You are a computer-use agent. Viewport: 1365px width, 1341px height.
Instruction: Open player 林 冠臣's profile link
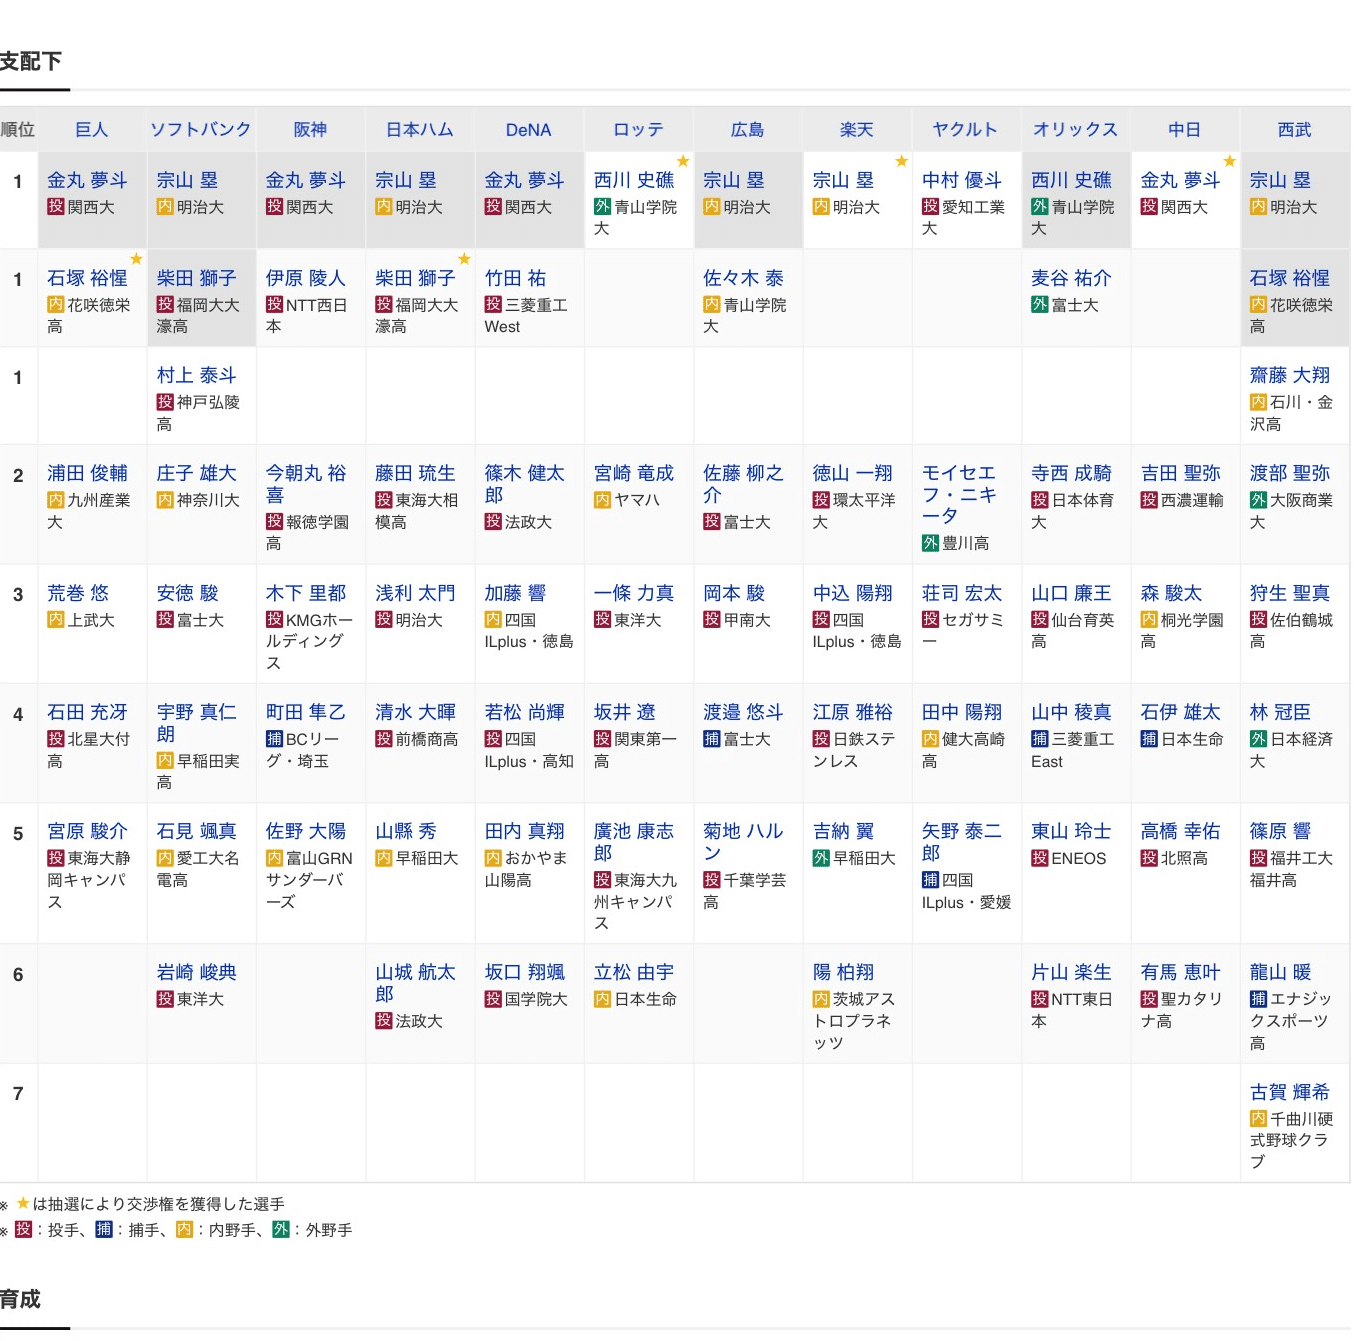tap(1280, 712)
